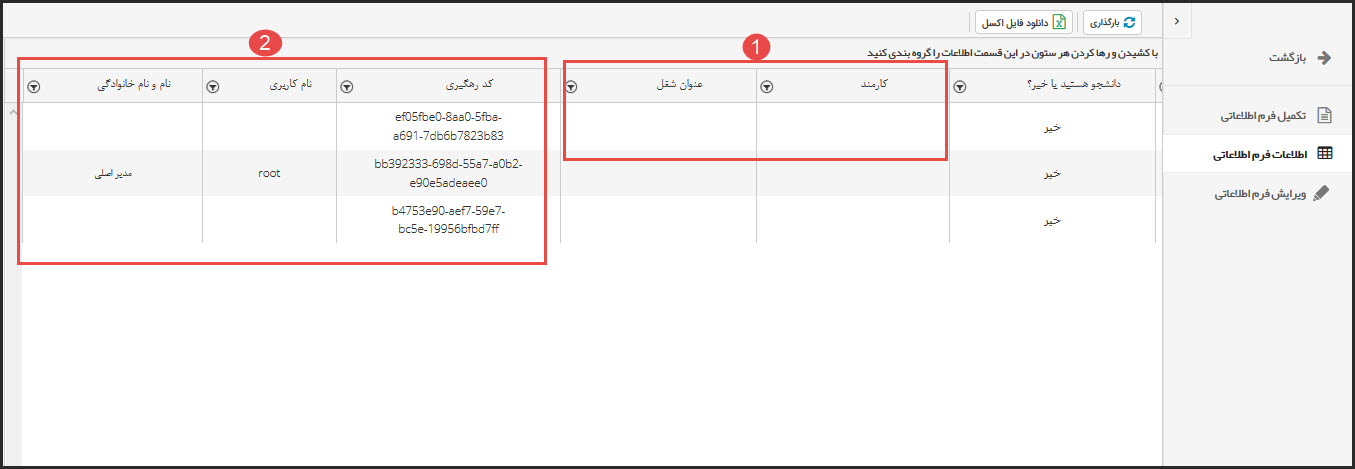Click the document icon for تکمیل فرم اطلاعاتی
The height and width of the screenshot is (469, 1355).
point(1324,115)
